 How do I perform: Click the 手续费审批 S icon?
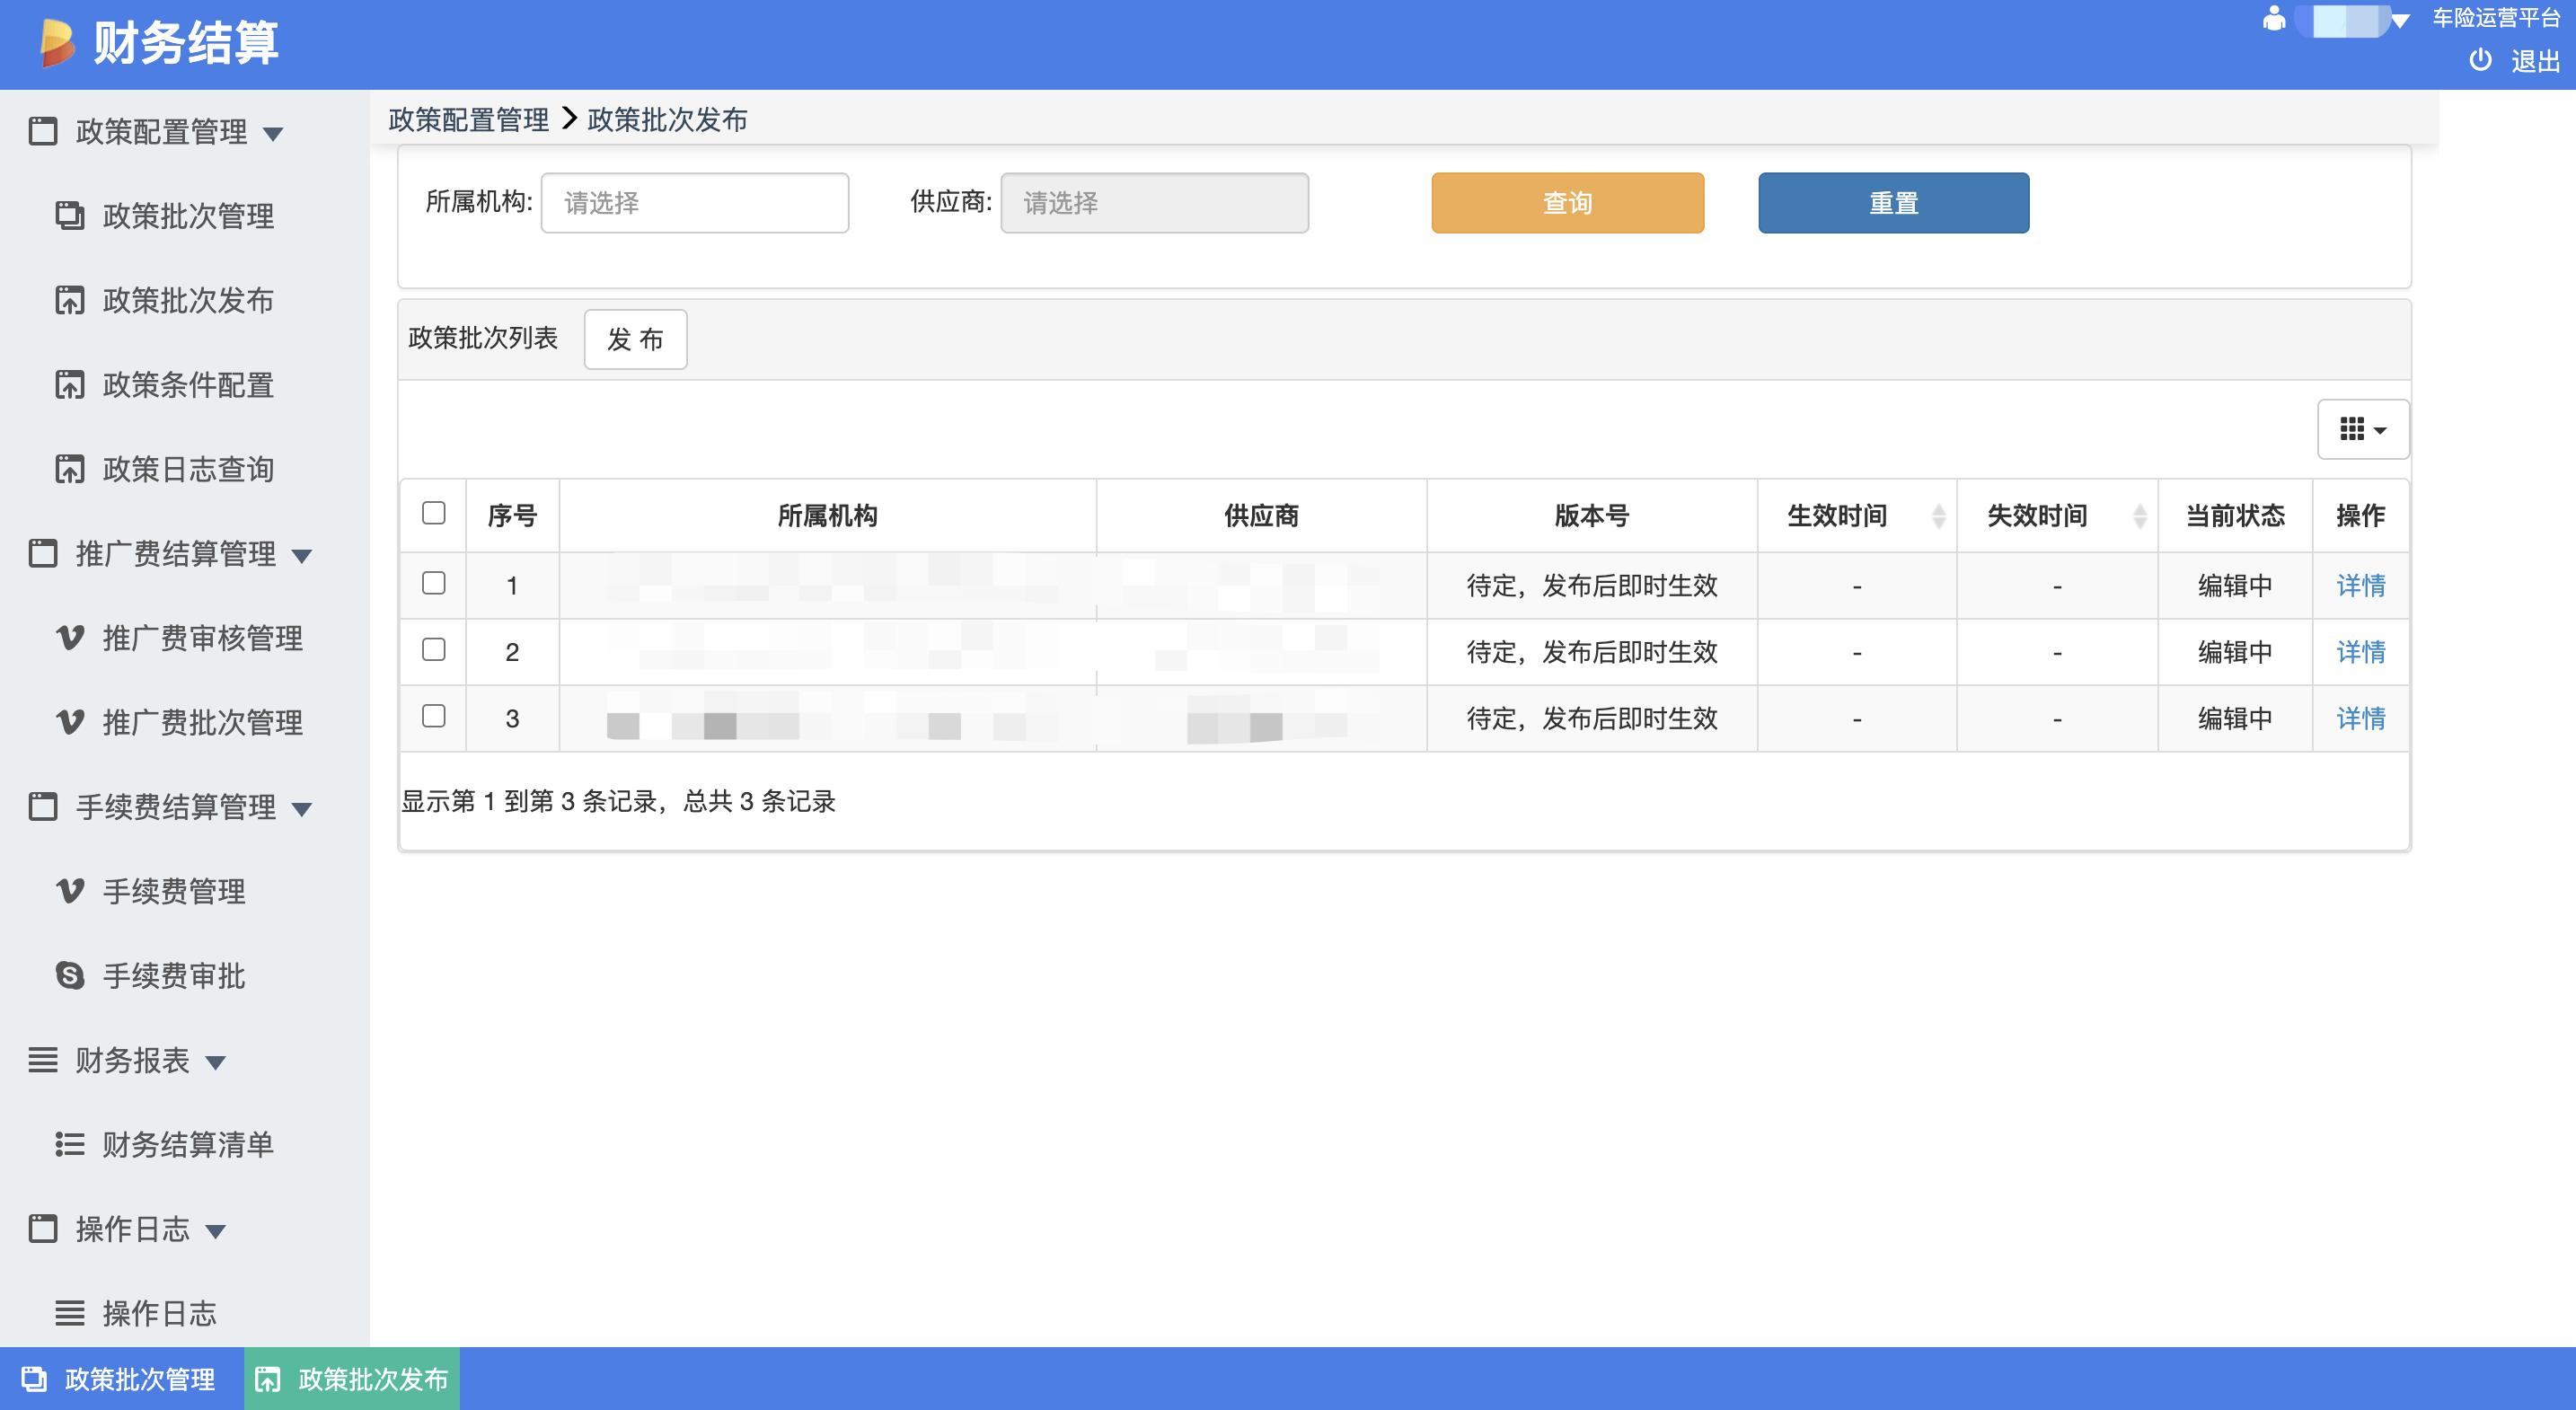tap(69, 975)
